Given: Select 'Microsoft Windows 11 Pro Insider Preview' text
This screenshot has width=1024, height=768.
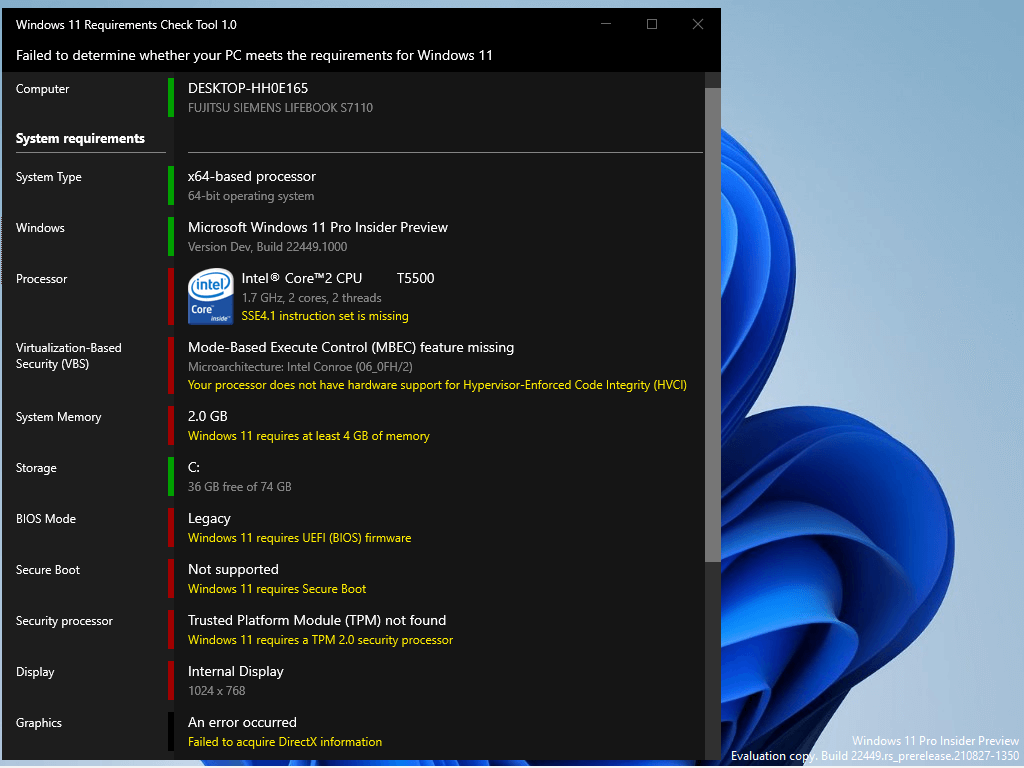Looking at the screenshot, I should point(318,227).
